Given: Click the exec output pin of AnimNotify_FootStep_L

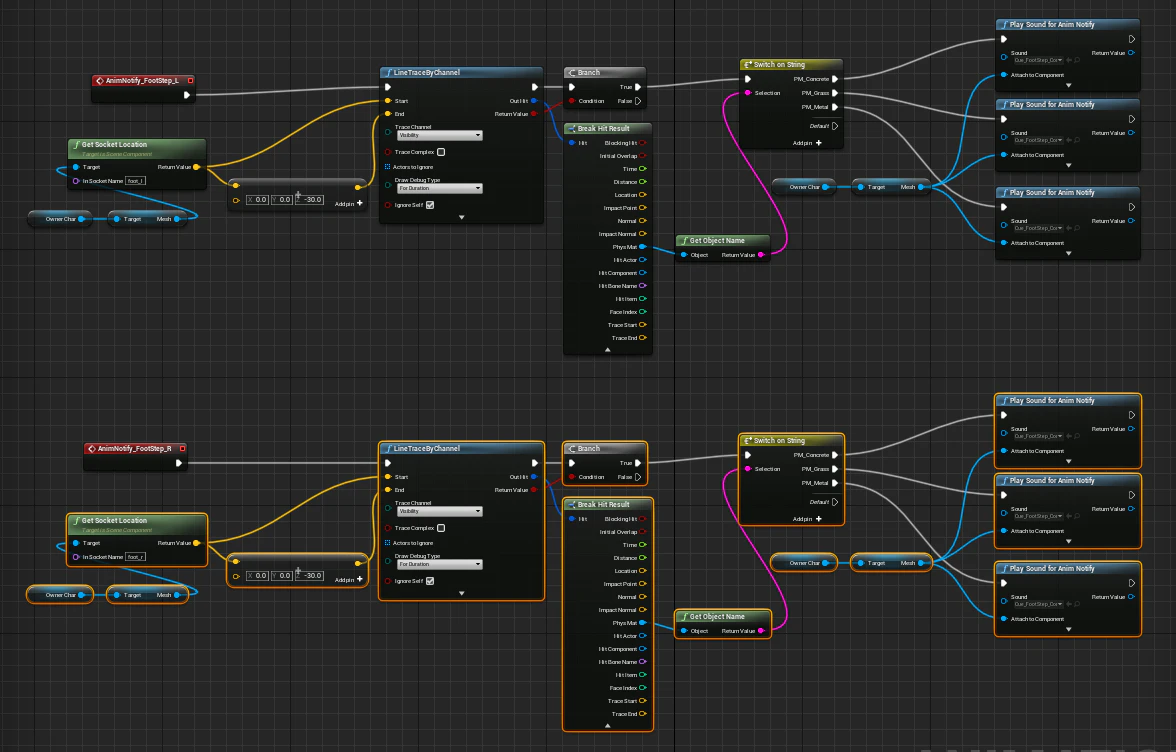Looking at the screenshot, I should (187, 94).
